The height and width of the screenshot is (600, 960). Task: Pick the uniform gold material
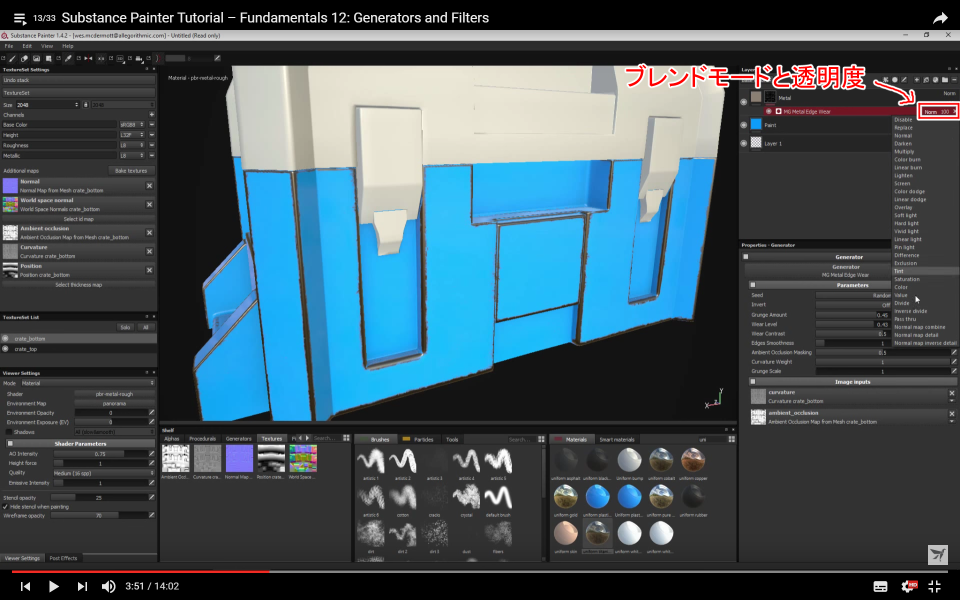(565, 499)
